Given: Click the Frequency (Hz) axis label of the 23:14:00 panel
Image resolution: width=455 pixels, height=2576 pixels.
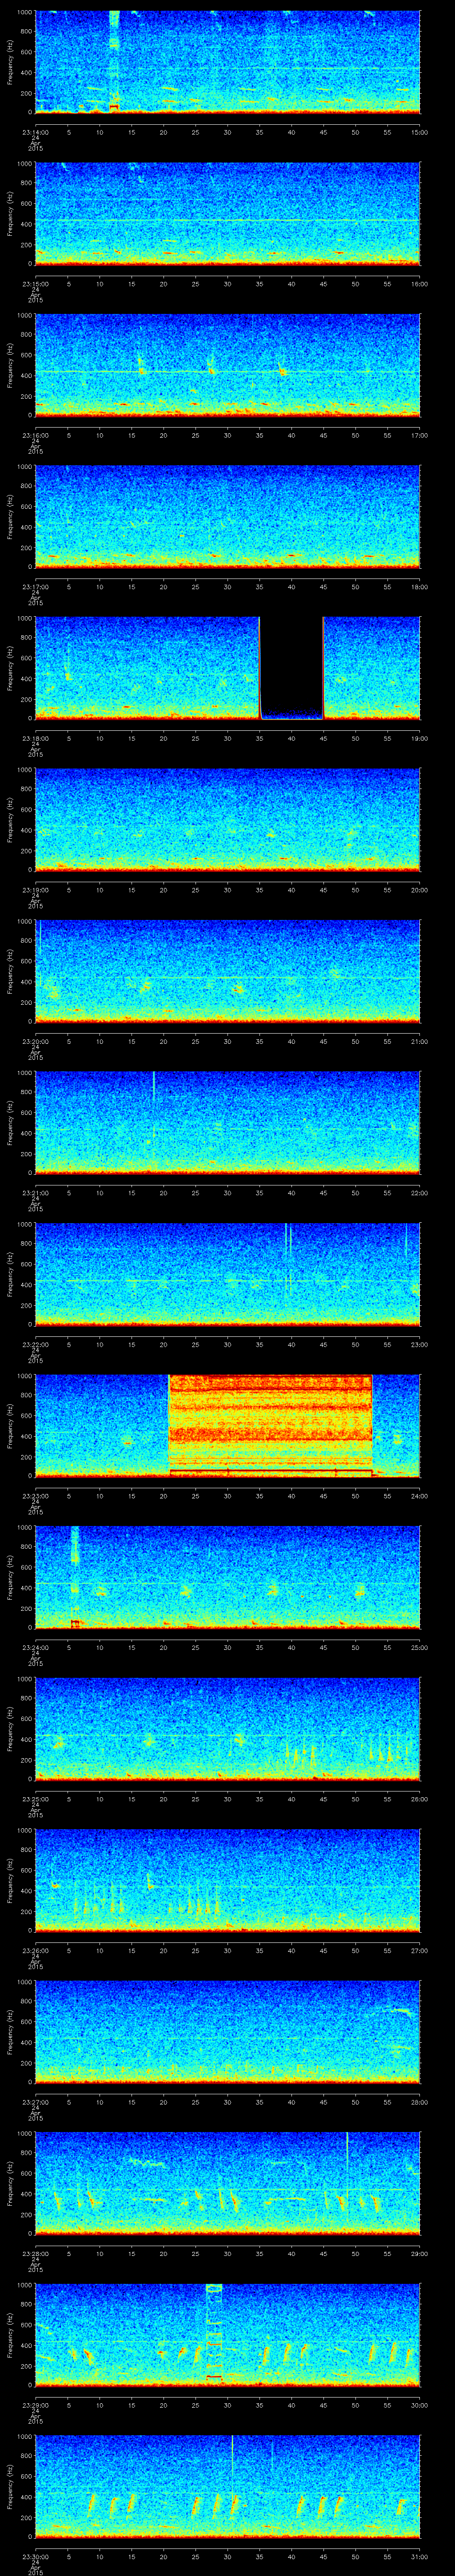Looking at the screenshot, I should [x=10, y=62].
